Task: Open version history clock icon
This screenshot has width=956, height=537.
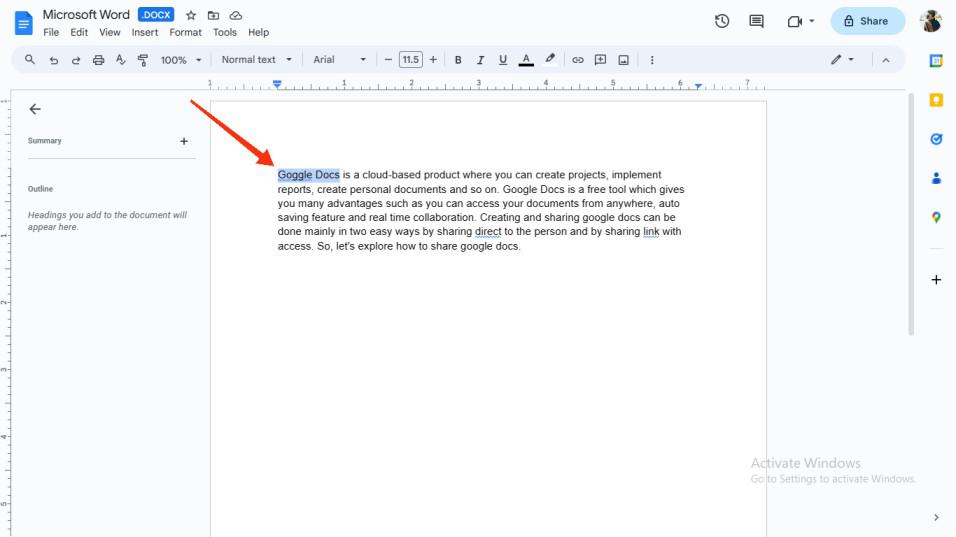Action: (x=722, y=21)
